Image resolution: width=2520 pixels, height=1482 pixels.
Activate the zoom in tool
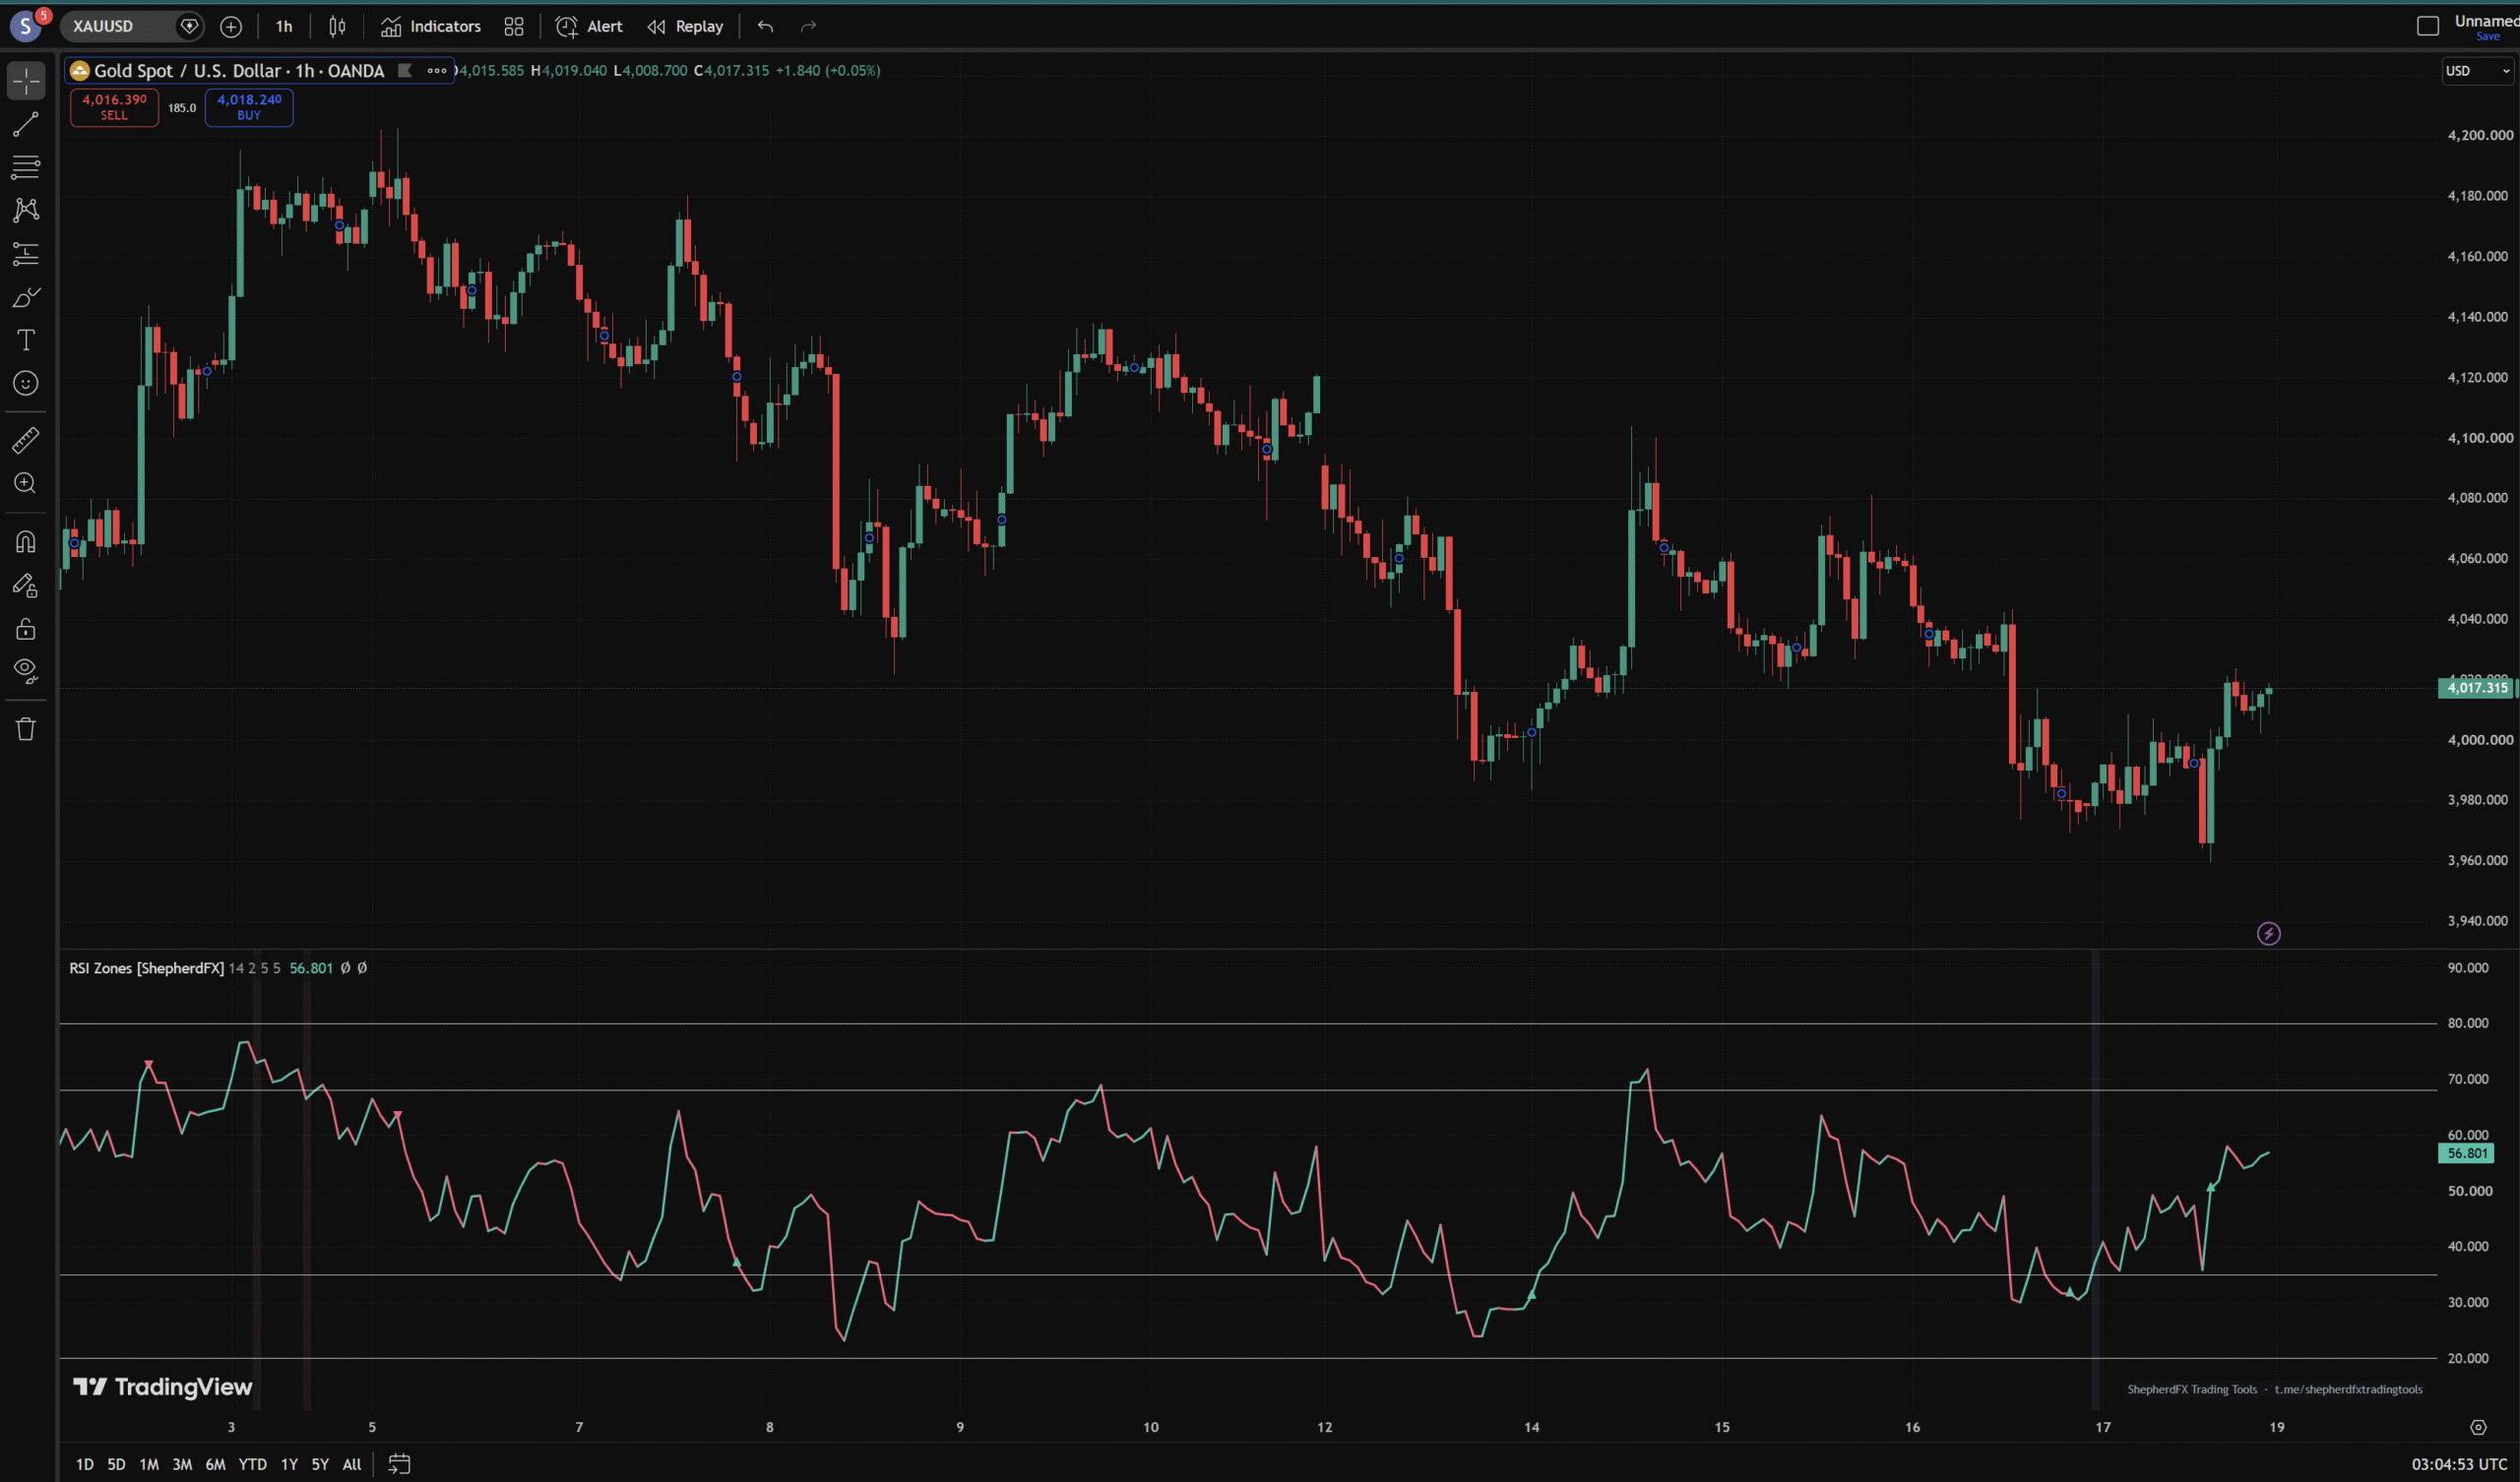point(26,484)
